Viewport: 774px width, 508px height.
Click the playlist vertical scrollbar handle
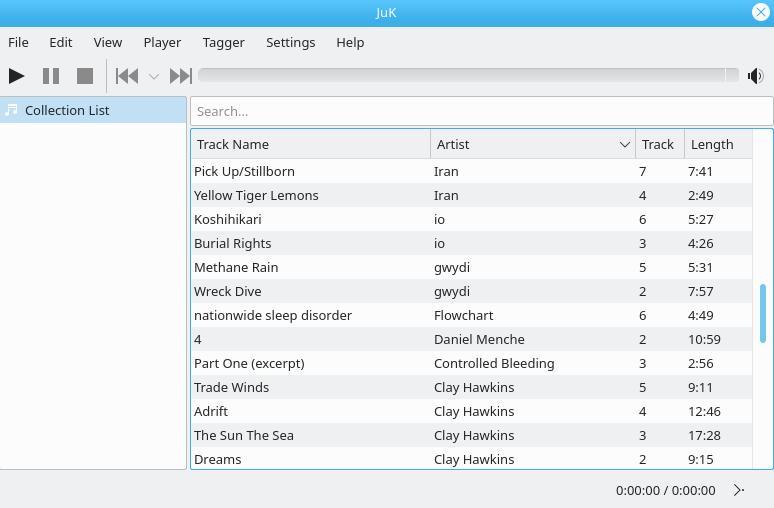(763, 313)
